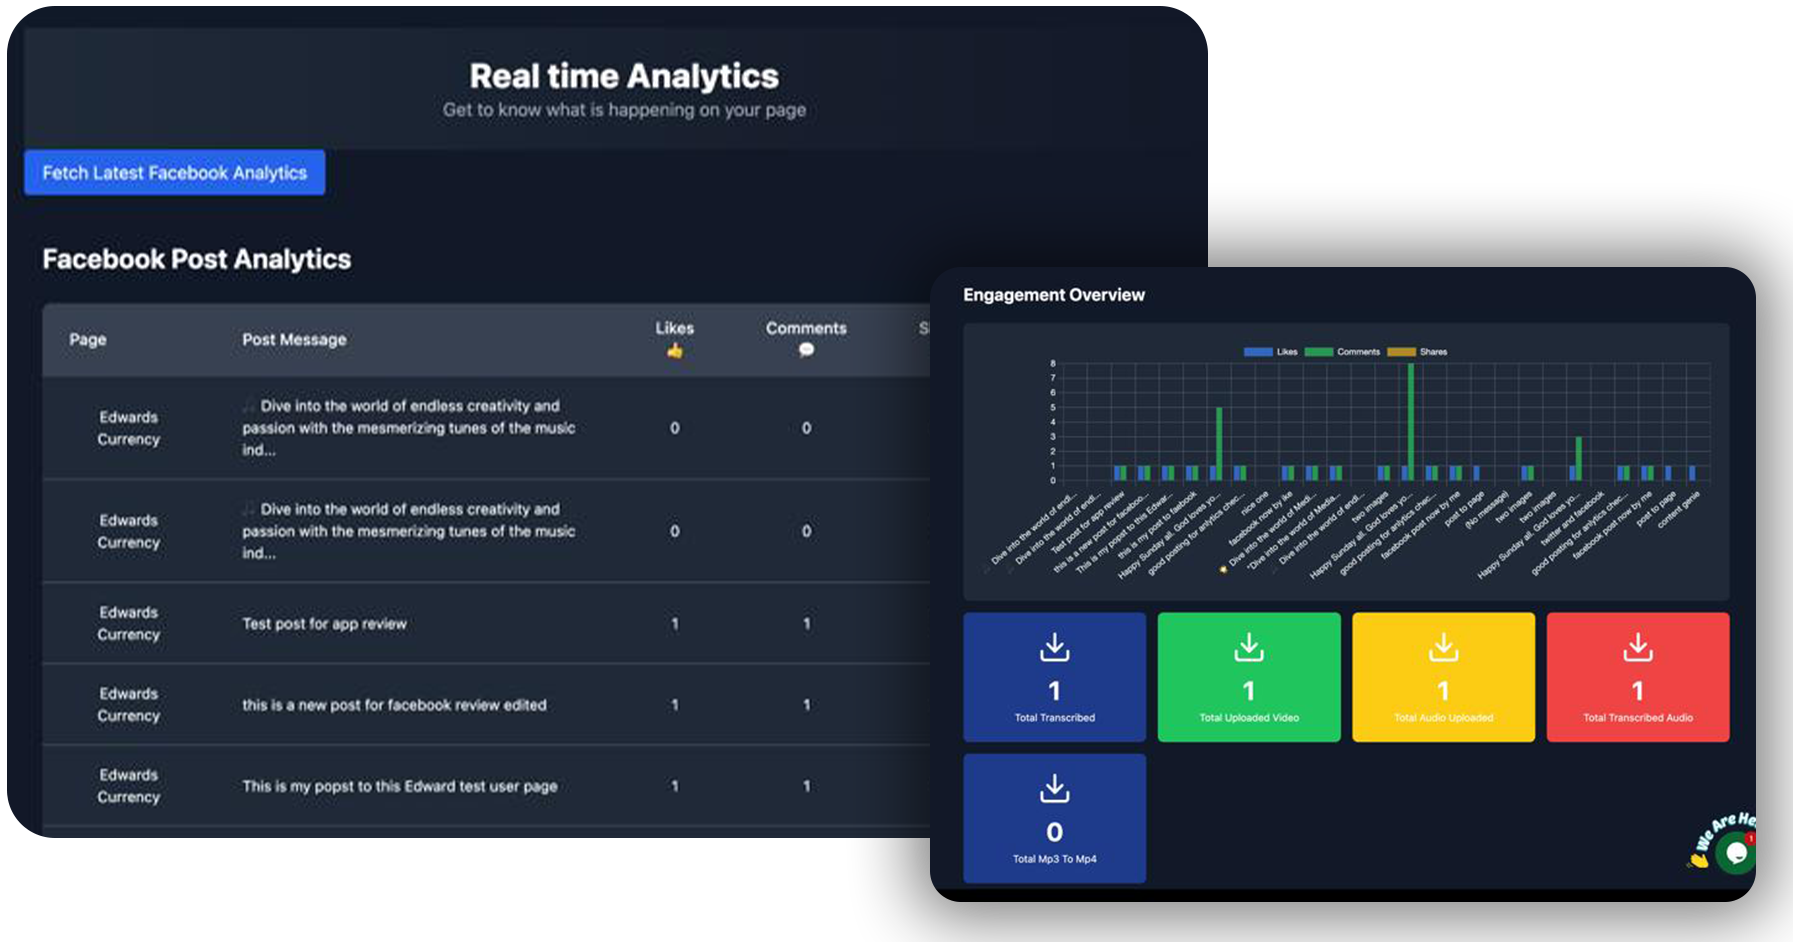Click the Fetch Latest Facebook Analytics button
1793x942 pixels.
175,173
